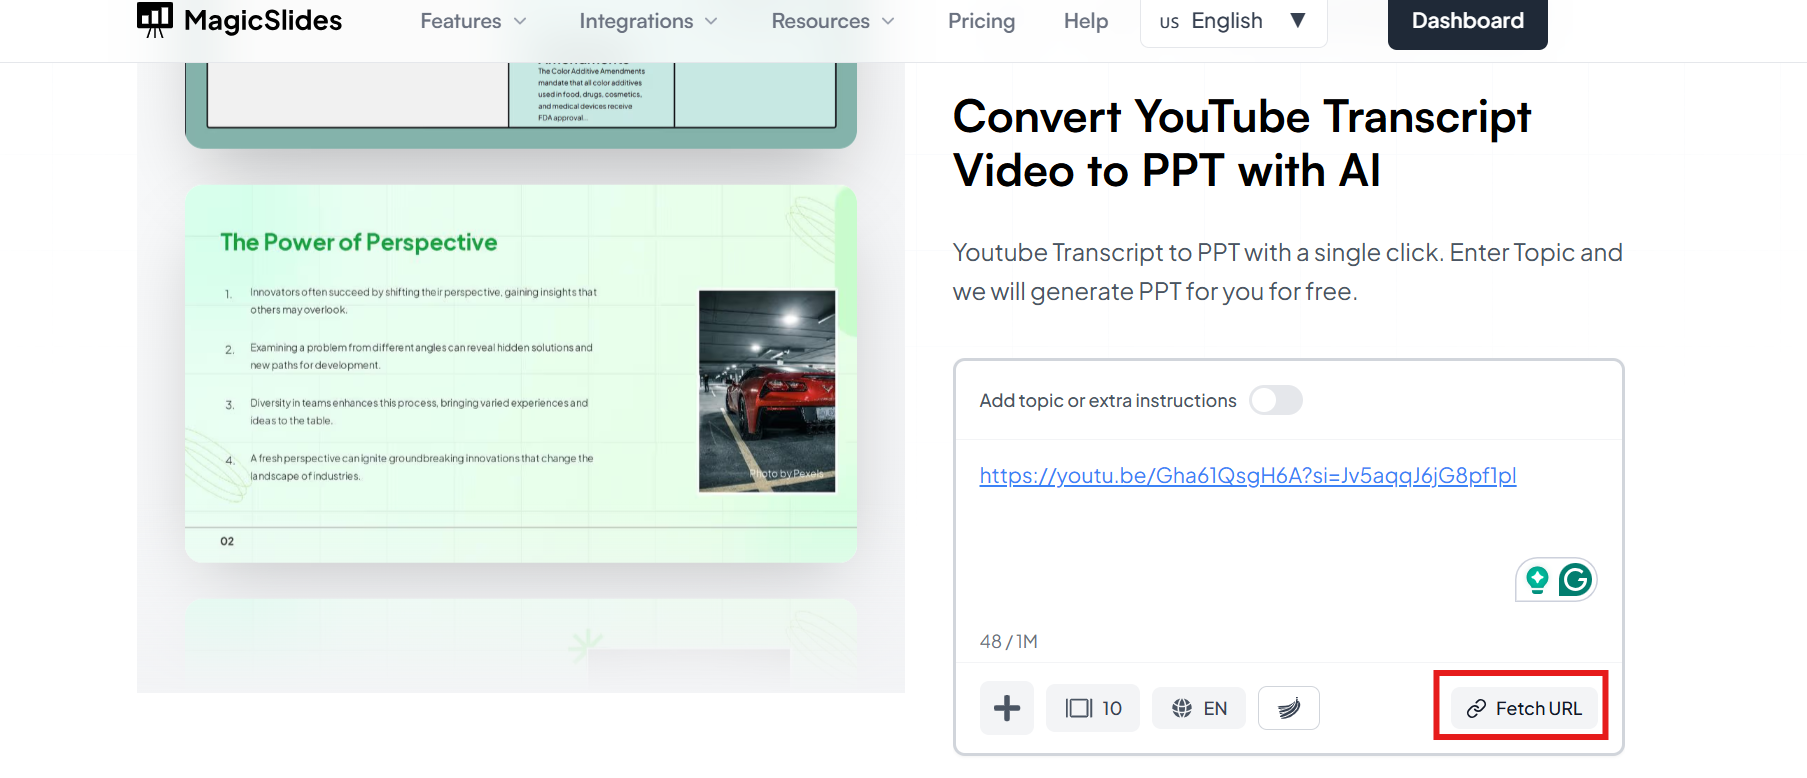The height and width of the screenshot is (778, 1807).
Task: Change output language via EN globe button
Action: click(x=1199, y=708)
